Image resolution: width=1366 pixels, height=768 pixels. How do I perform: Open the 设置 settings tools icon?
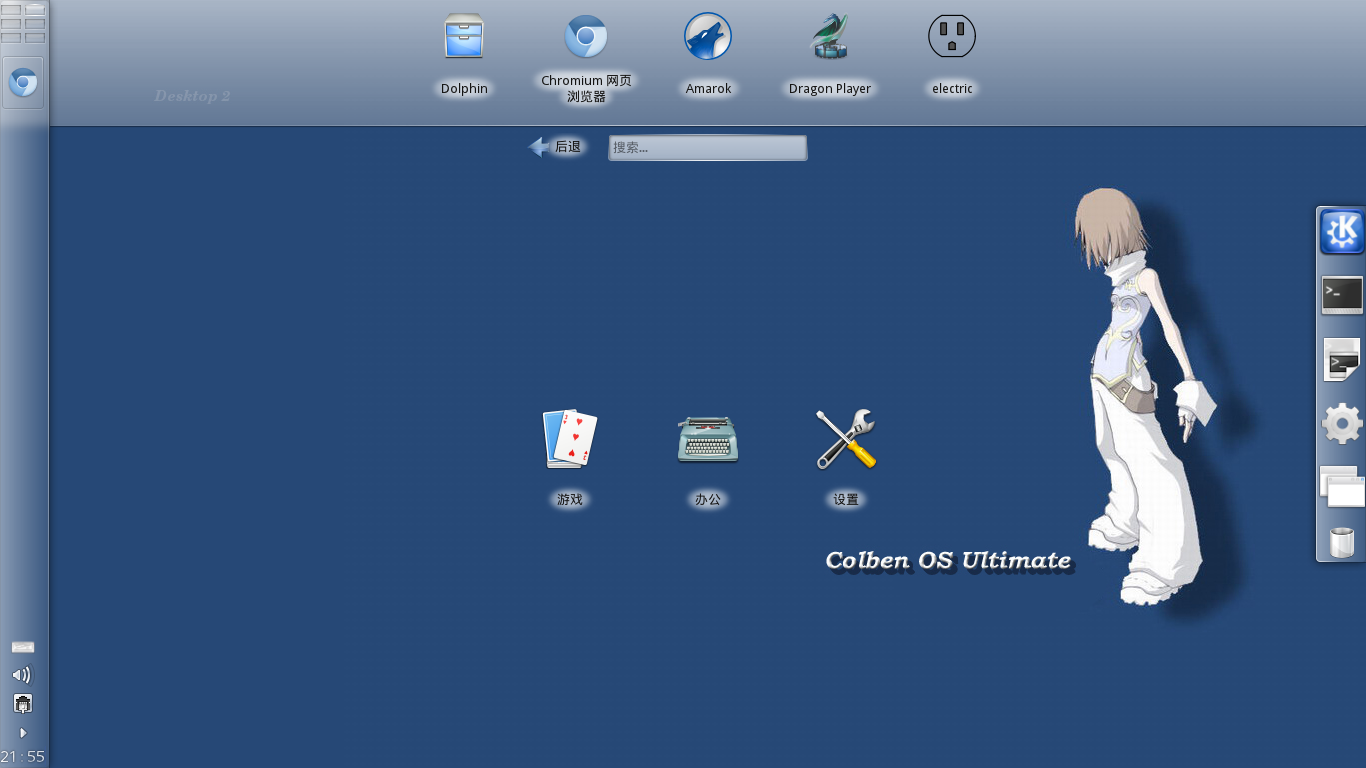click(846, 439)
